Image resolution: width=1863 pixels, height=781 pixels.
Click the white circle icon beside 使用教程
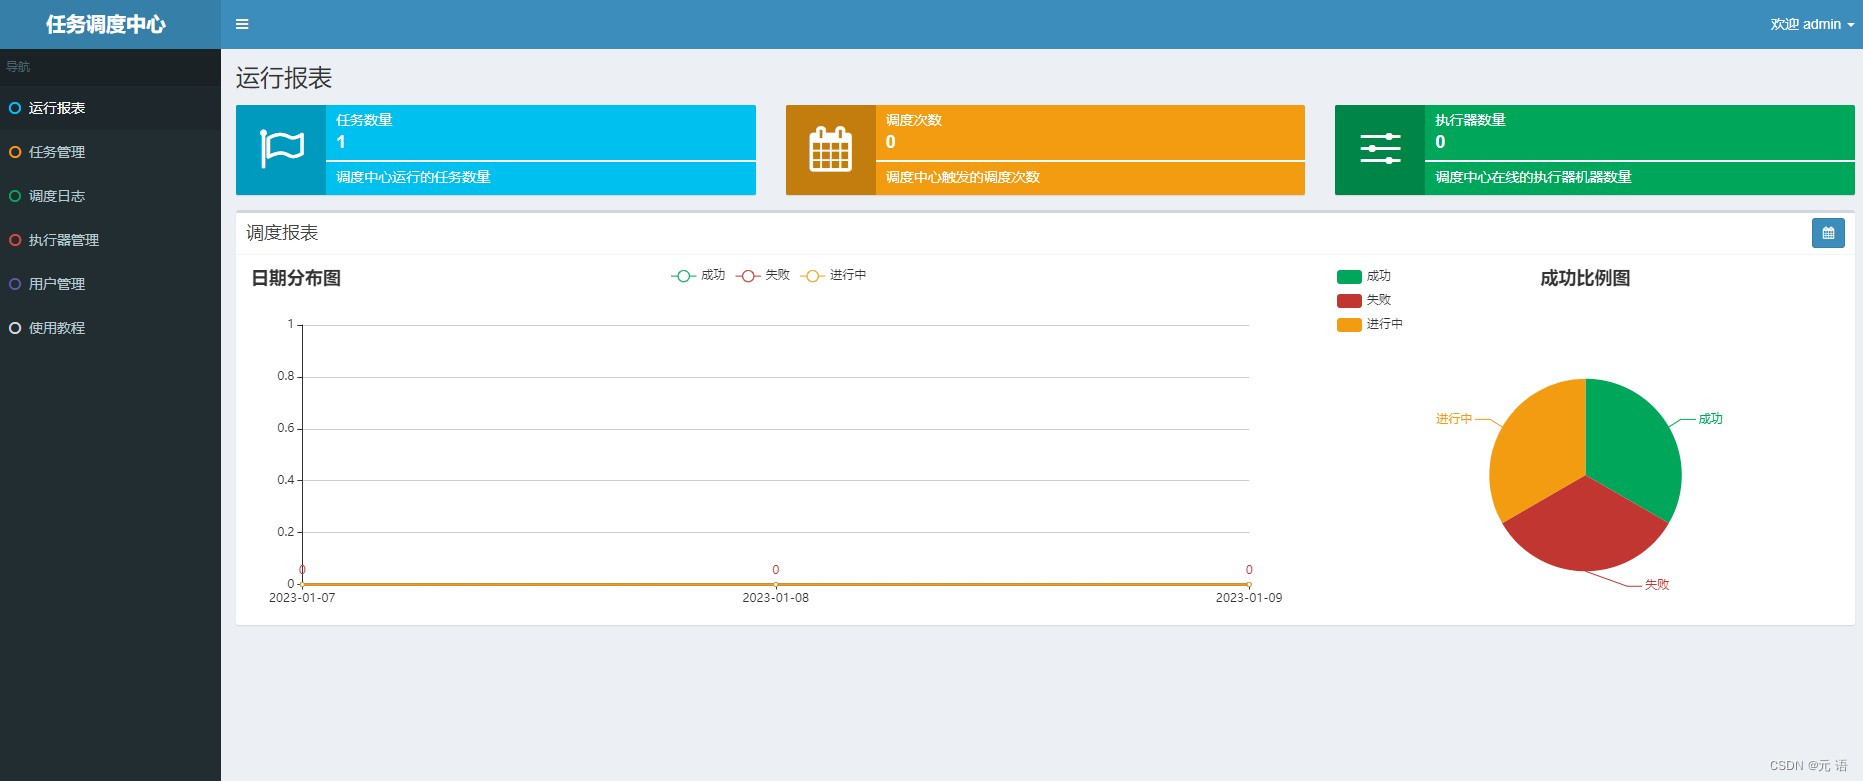(15, 328)
